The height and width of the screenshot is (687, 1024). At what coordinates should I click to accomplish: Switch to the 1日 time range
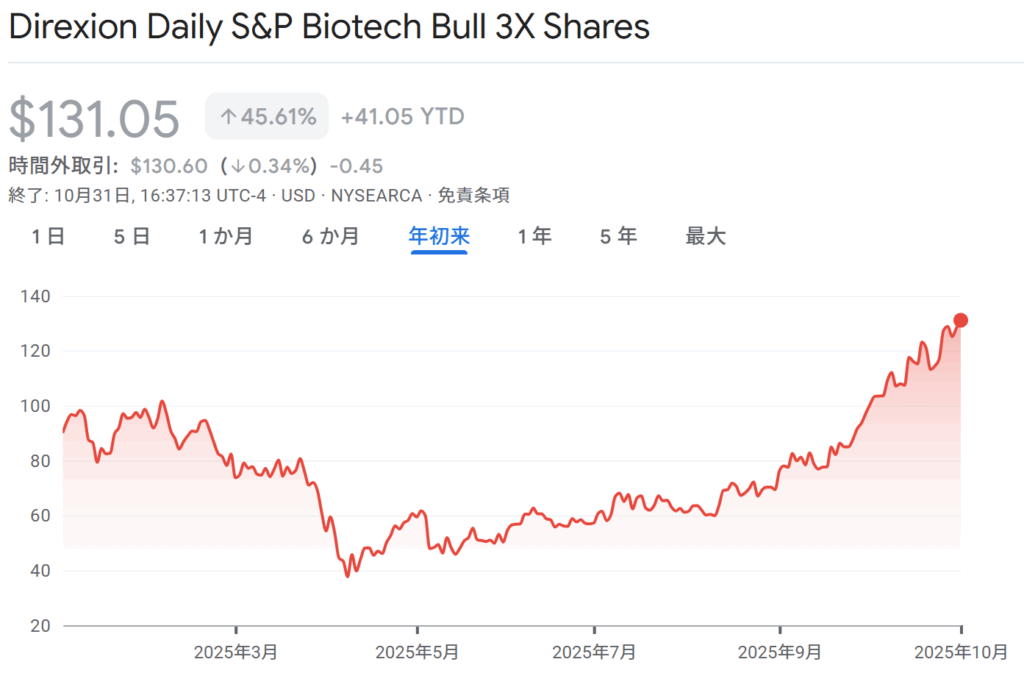pos(48,237)
